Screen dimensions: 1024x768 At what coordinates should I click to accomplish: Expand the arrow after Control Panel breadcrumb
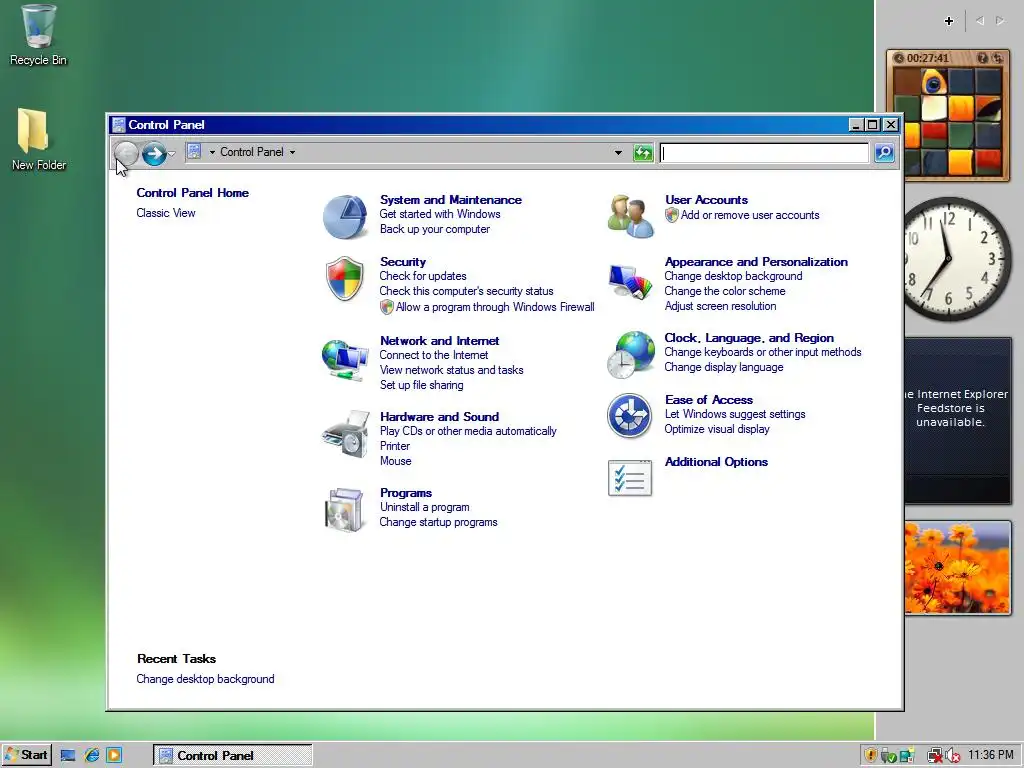(x=293, y=152)
